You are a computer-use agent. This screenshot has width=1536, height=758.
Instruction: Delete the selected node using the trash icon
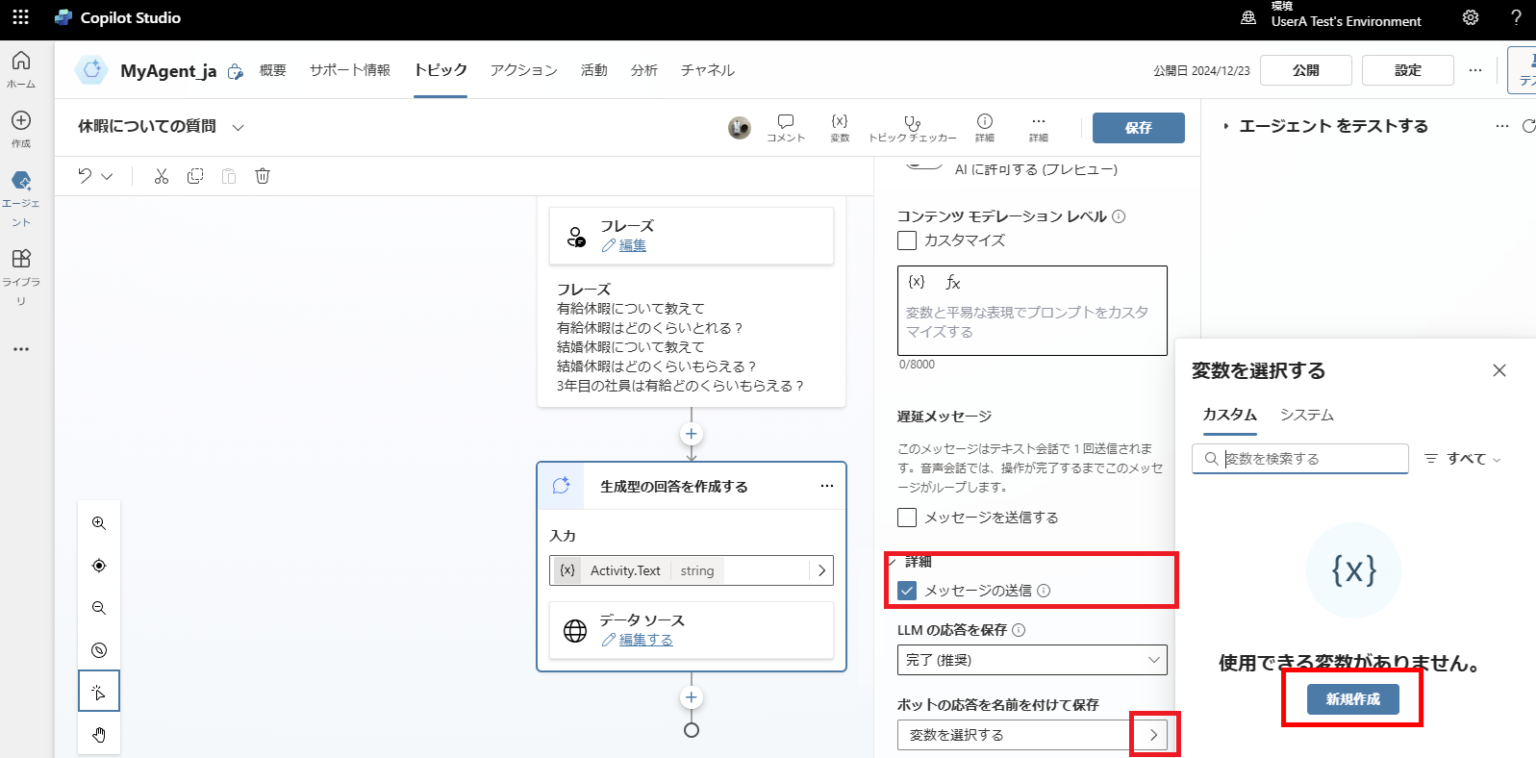pyautogui.click(x=262, y=175)
